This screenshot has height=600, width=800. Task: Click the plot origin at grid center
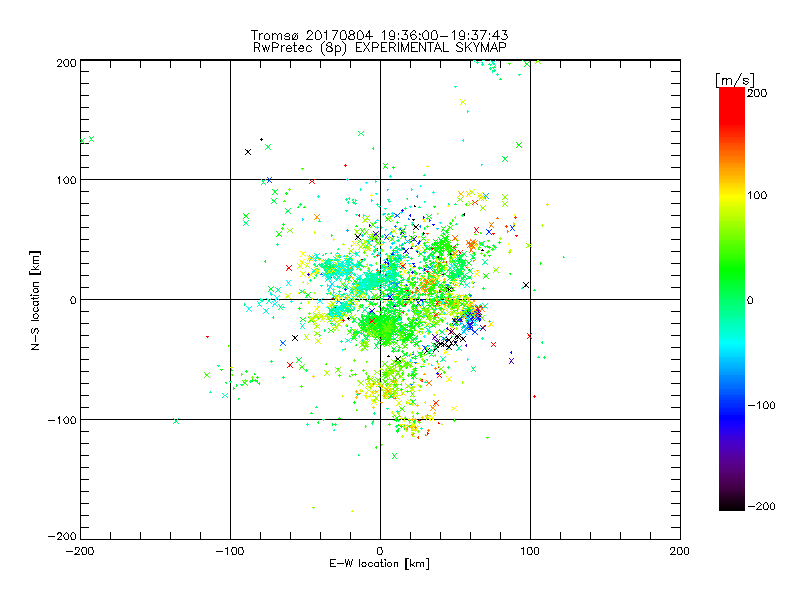click(x=380, y=299)
